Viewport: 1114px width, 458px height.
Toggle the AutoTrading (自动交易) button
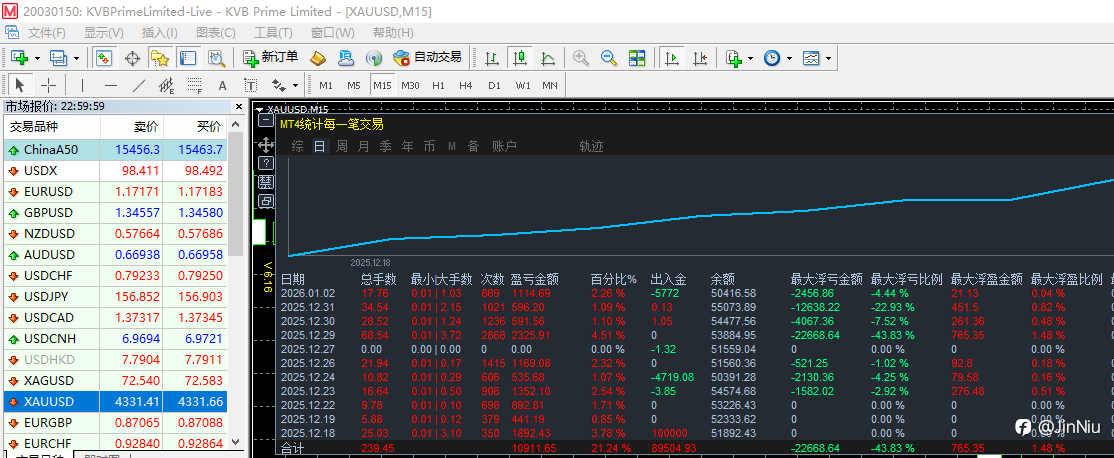tap(428, 58)
